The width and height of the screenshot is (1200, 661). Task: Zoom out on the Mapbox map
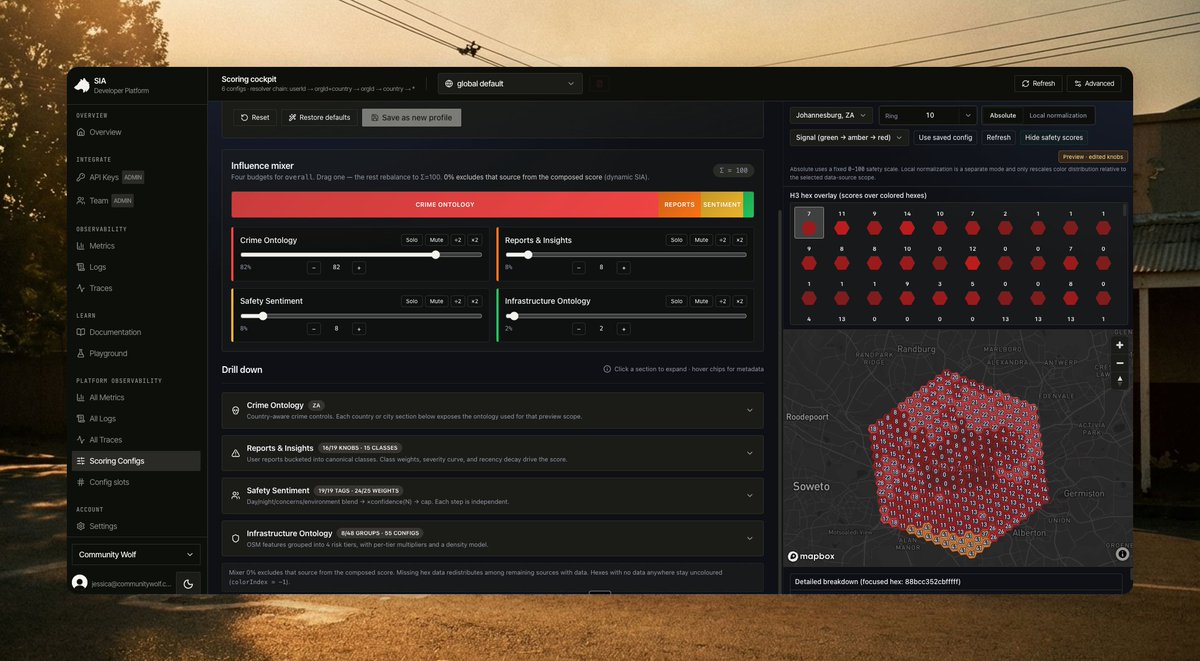pos(1120,363)
